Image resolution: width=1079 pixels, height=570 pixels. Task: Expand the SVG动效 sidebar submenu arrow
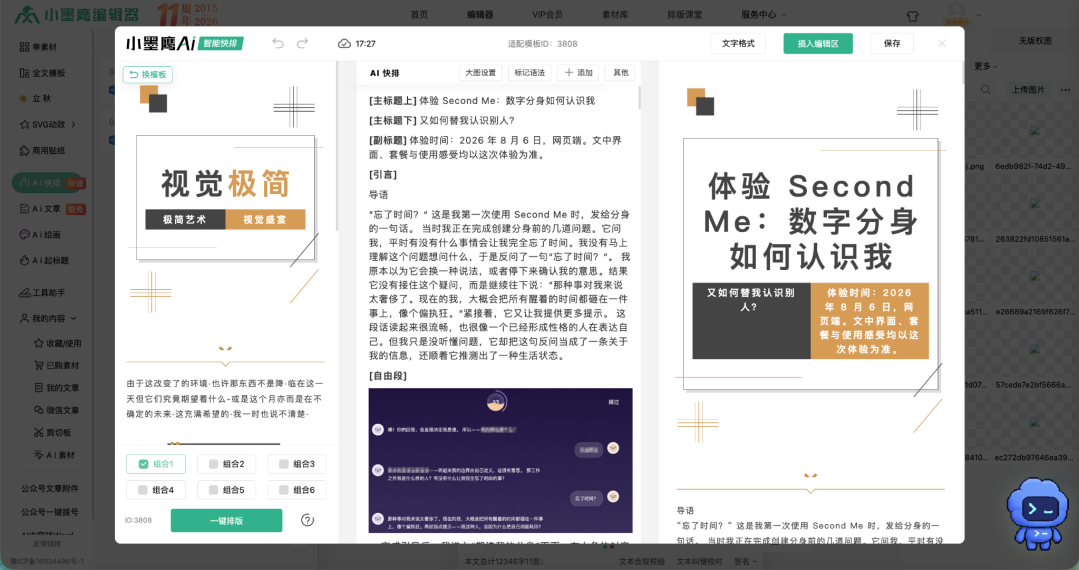tap(74, 125)
